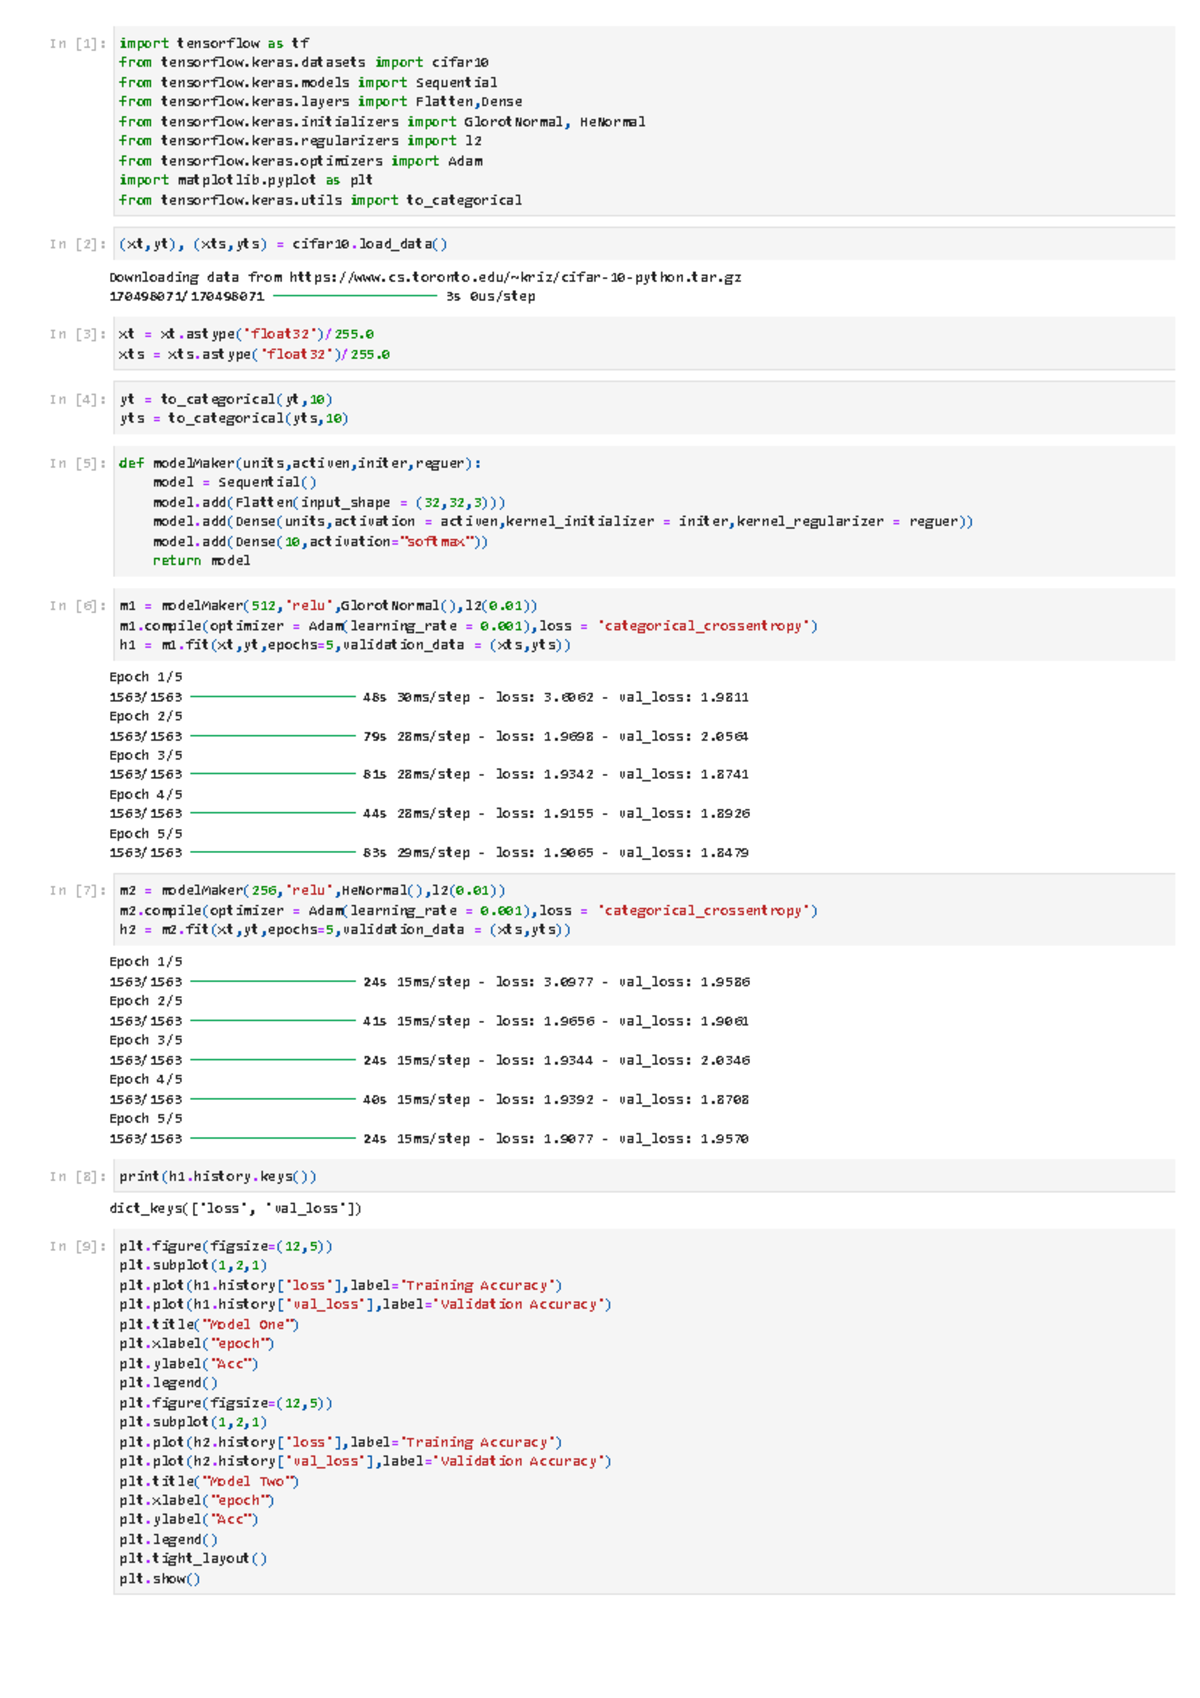Click the In [6] prompt label
This screenshot has height=1698, width=1200.
tap(77, 606)
